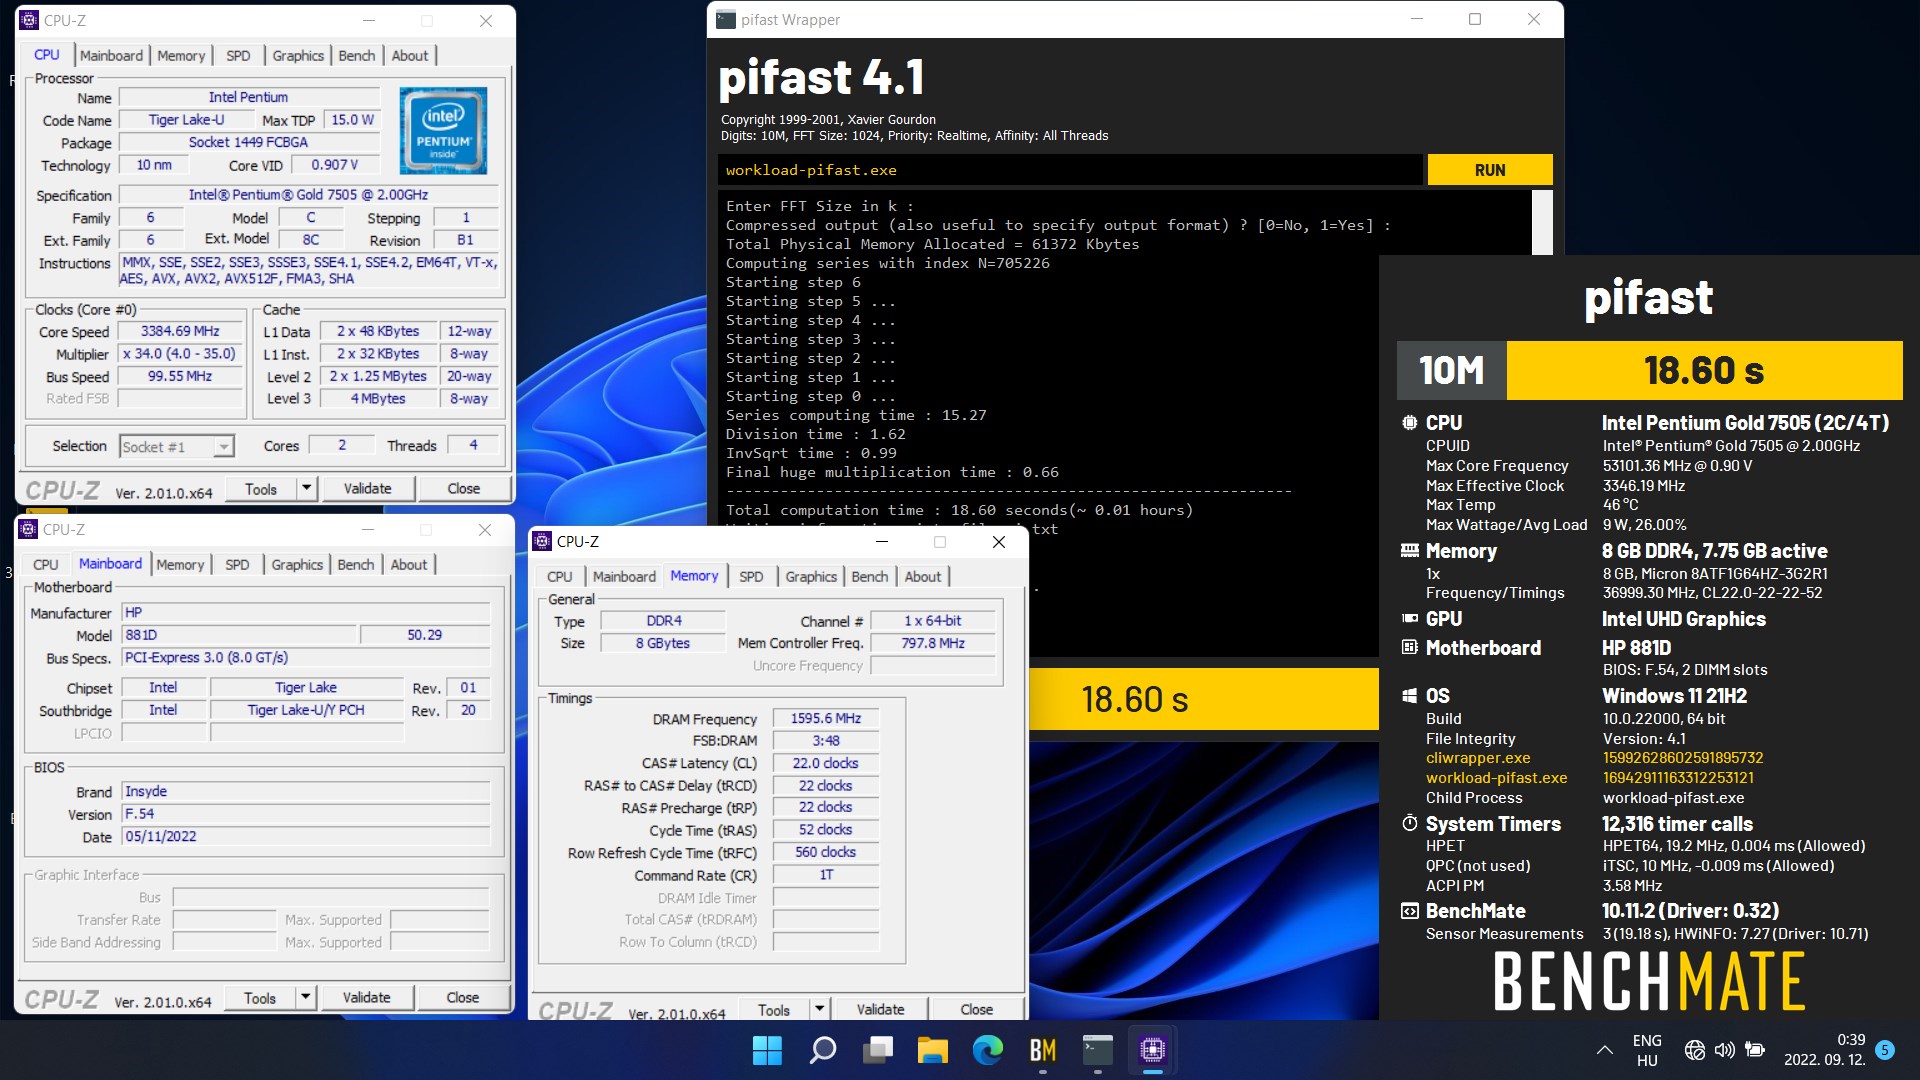Click Validate in Memory CPU-Z window
Image resolution: width=1920 pixels, height=1080 pixels.
point(880,1010)
